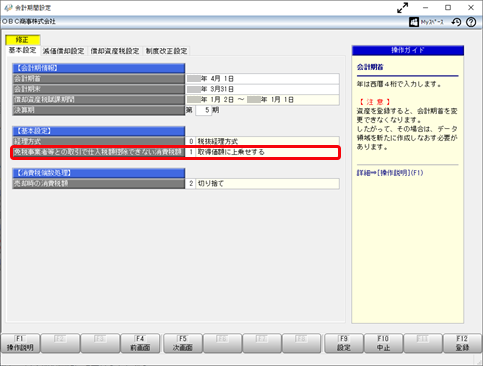The image size is (483, 366).
Task: Switch to the 基本設定 tab
Action: coord(23,50)
